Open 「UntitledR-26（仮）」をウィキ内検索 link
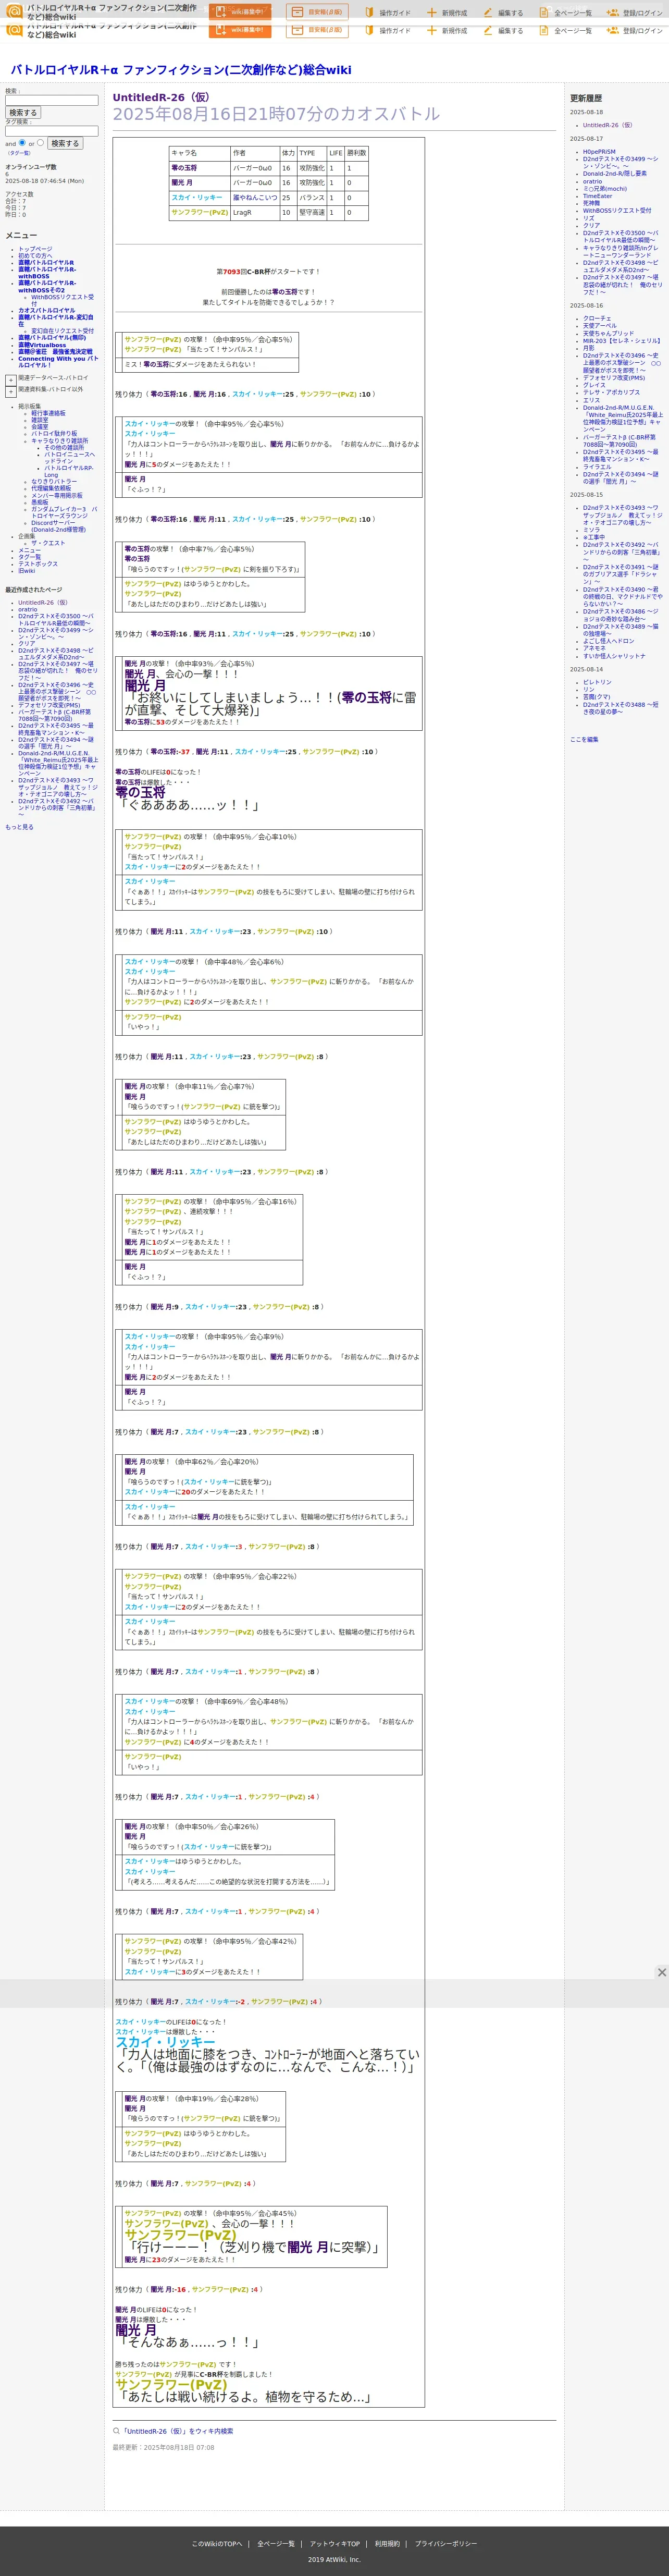This screenshot has height=2576, width=669. tap(177, 2431)
